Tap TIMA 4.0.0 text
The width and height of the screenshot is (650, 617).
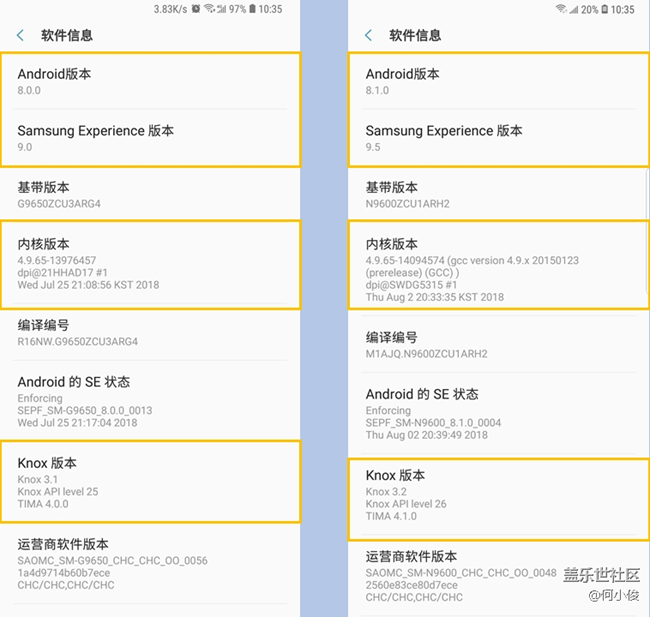pyautogui.click(x=43, y=504)
